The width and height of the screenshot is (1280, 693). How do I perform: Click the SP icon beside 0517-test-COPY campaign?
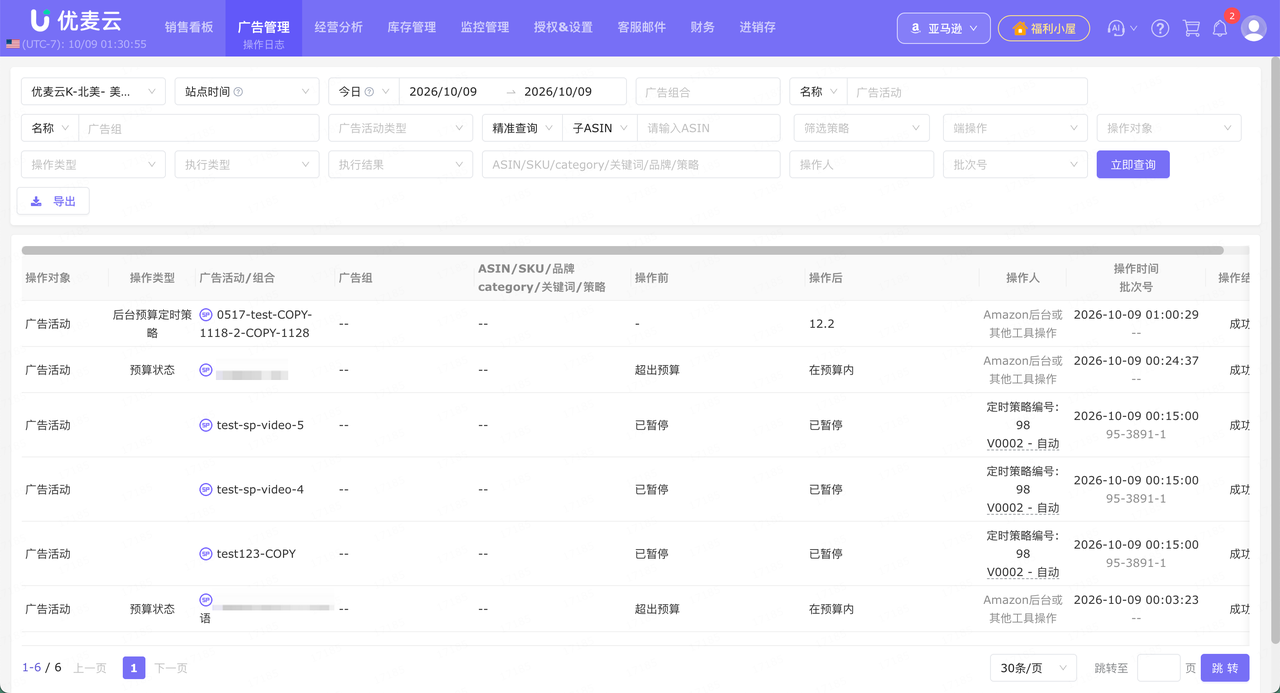click(206, 314)
